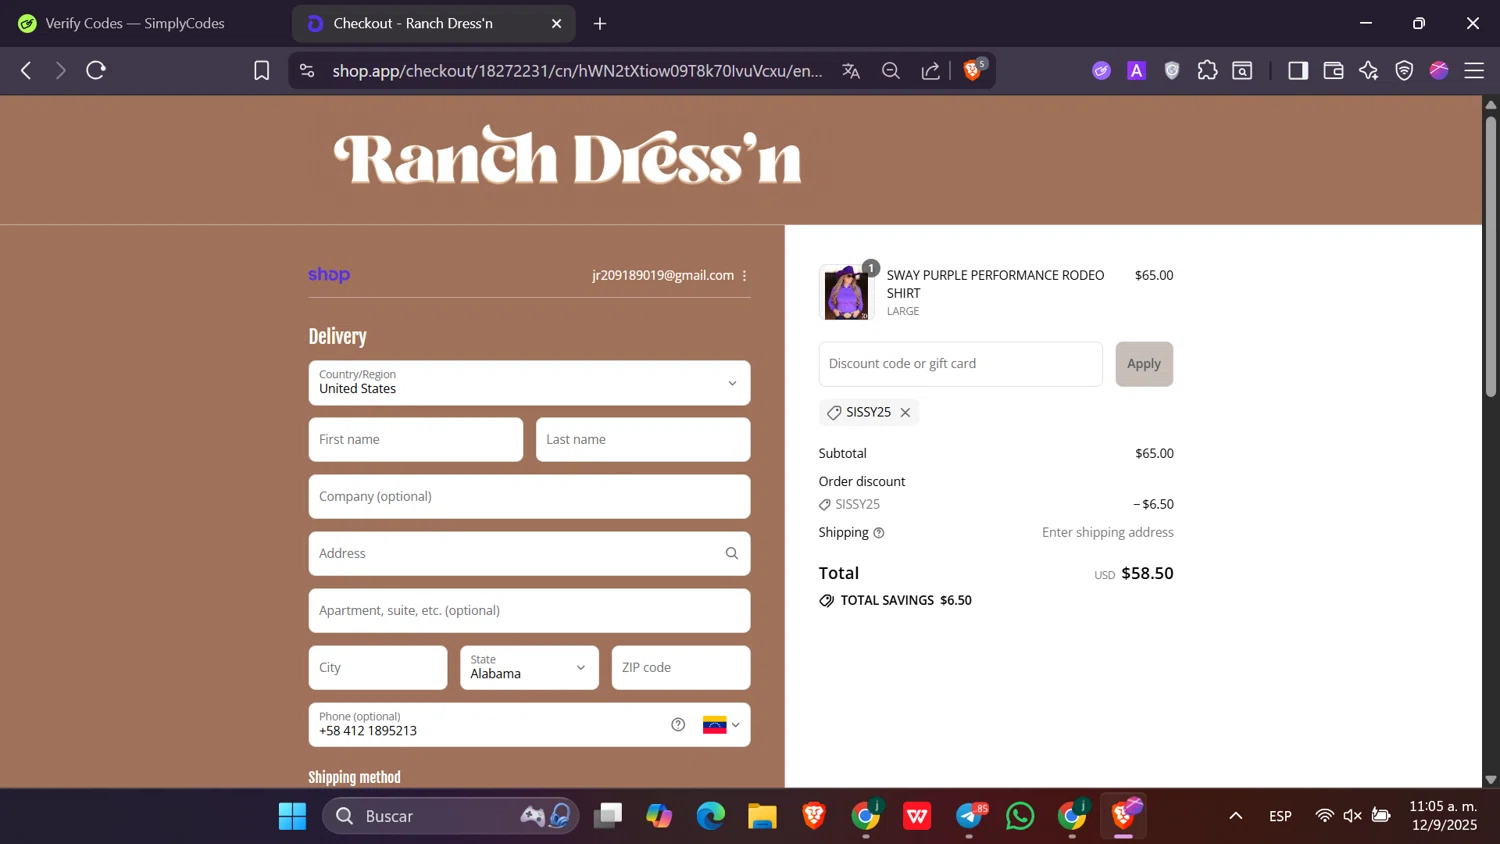1500x844 pixels.
Task: Click the zoom magnifier icon in address bar
Action: (x=891, y=71)
